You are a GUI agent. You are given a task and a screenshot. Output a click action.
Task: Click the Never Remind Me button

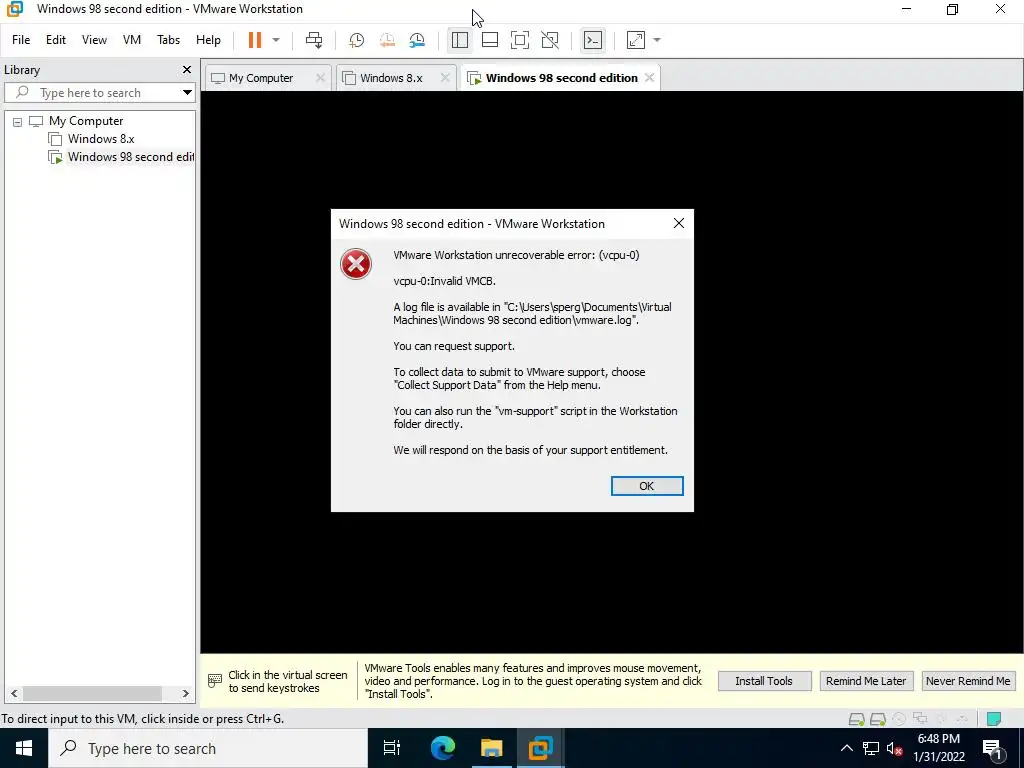click(x=968, y=681)
